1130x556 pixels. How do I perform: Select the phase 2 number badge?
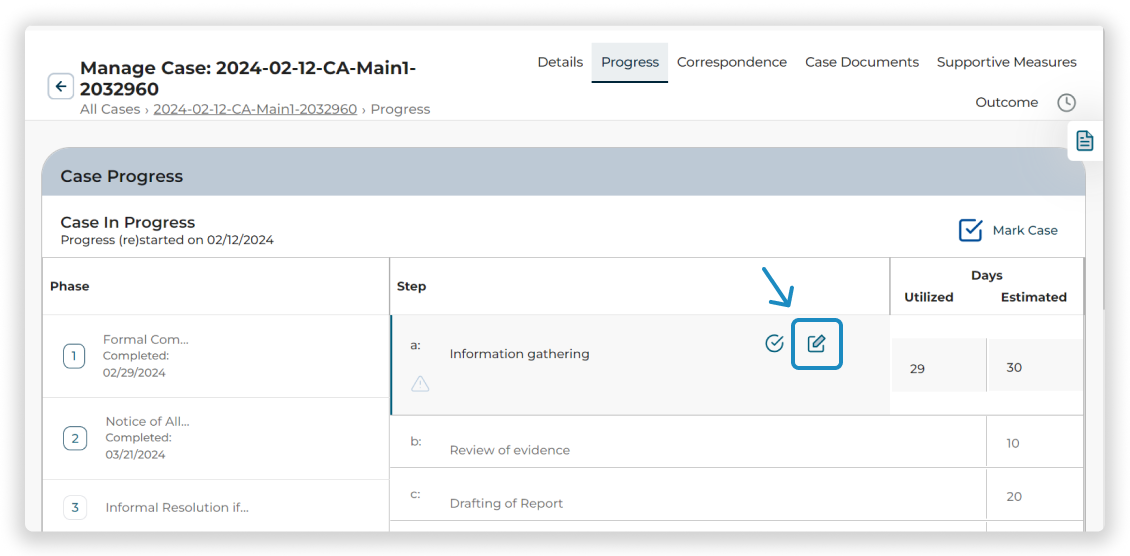click(74, 438)
